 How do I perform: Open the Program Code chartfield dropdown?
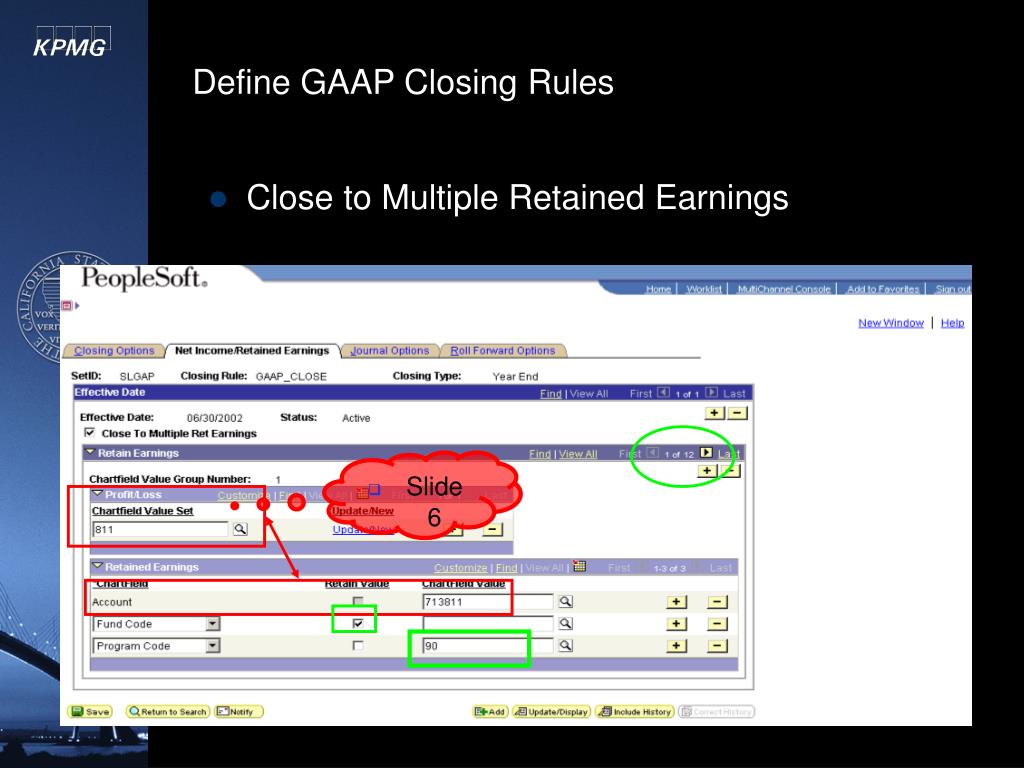click(x=212, y=646)
